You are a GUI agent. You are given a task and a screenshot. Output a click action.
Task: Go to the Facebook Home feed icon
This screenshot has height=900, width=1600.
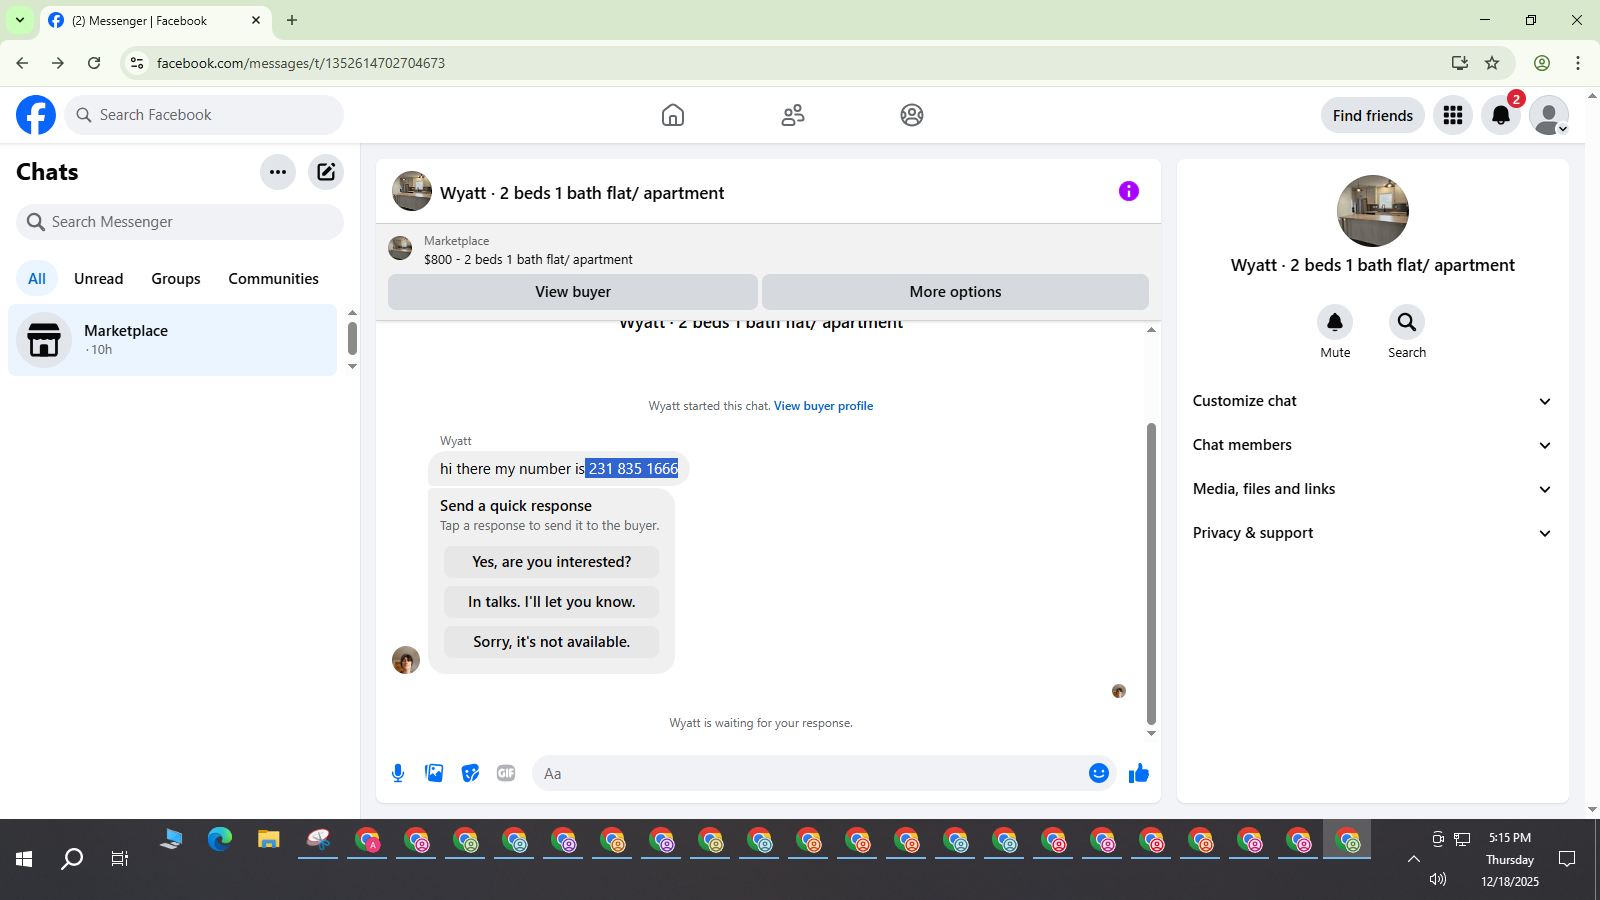[x=673, y=115]
